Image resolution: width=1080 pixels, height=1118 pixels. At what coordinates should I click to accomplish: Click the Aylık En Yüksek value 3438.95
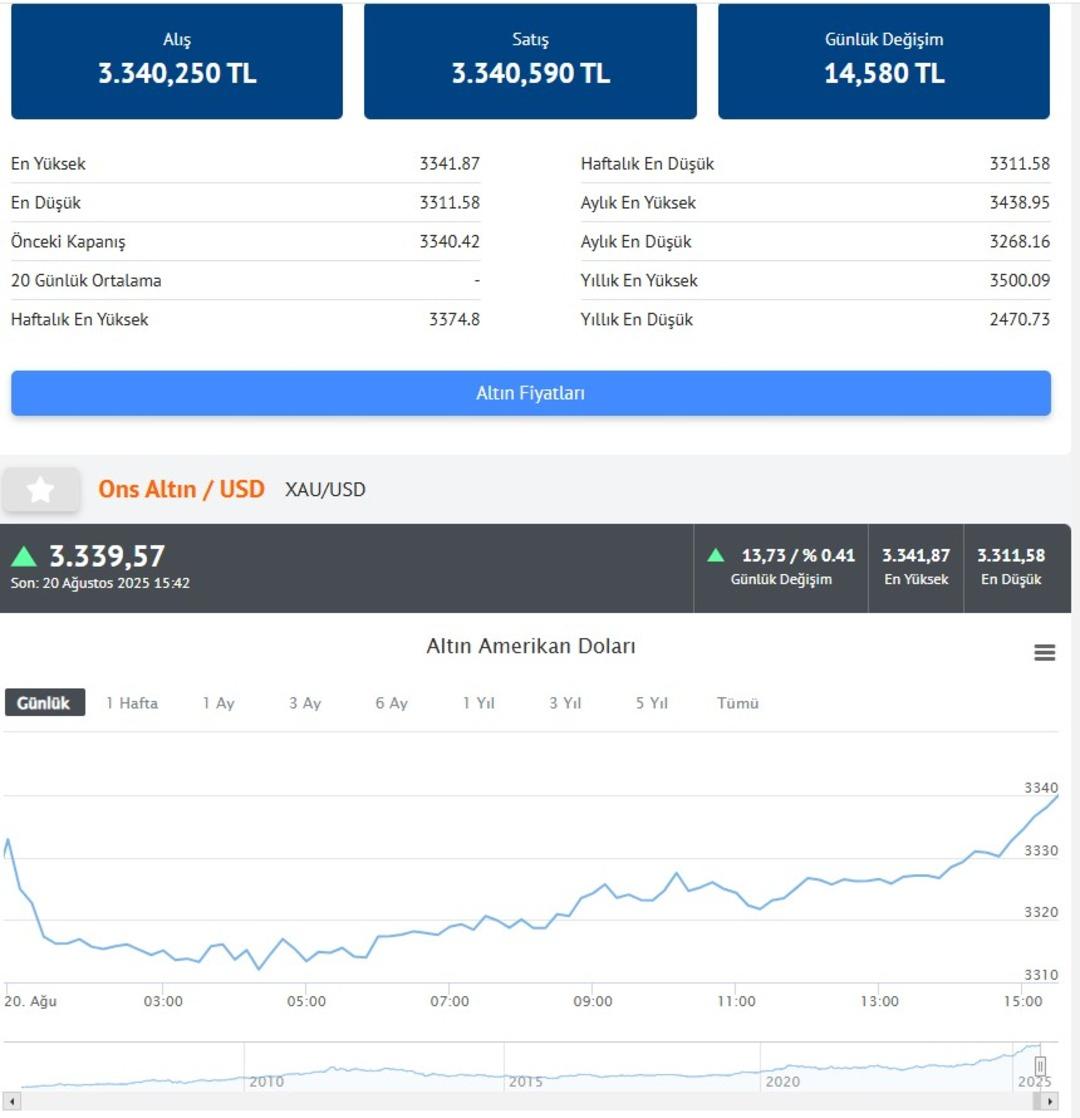(x=1019, y=202)
